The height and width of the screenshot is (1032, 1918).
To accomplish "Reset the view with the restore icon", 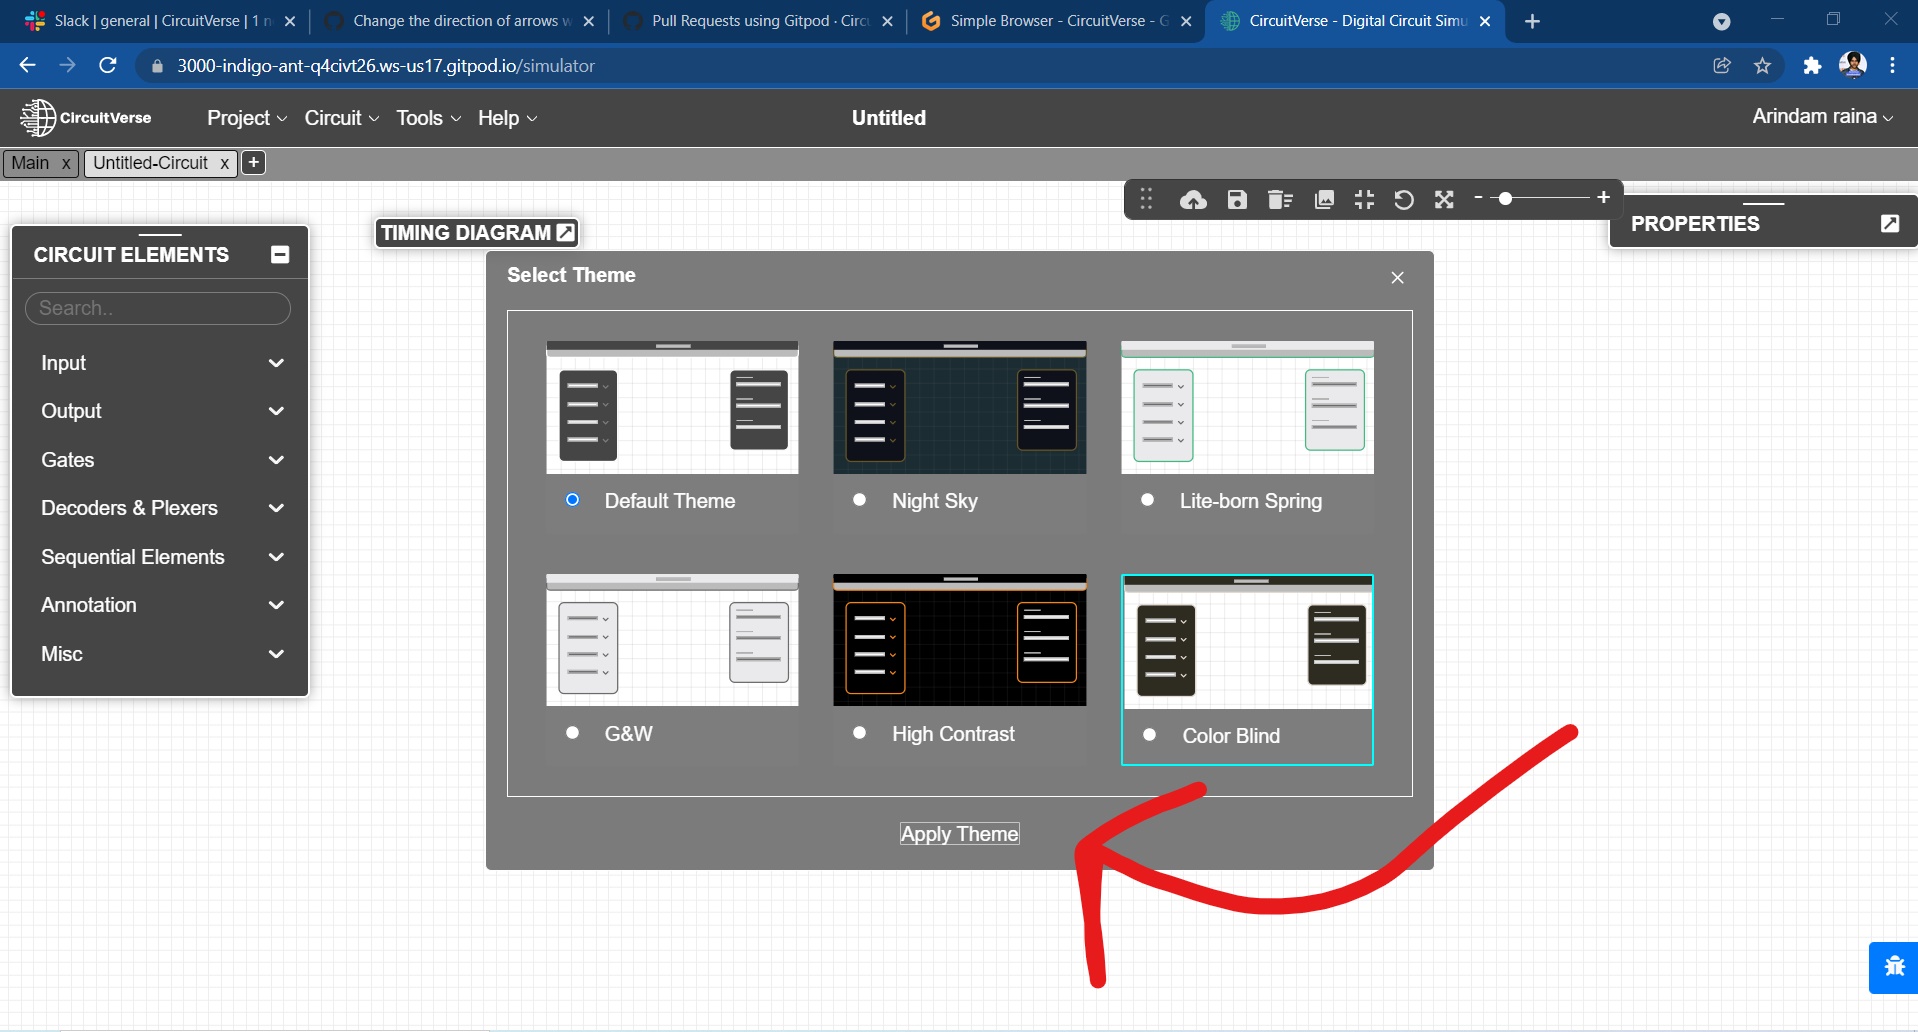I will coord(1403,199).
